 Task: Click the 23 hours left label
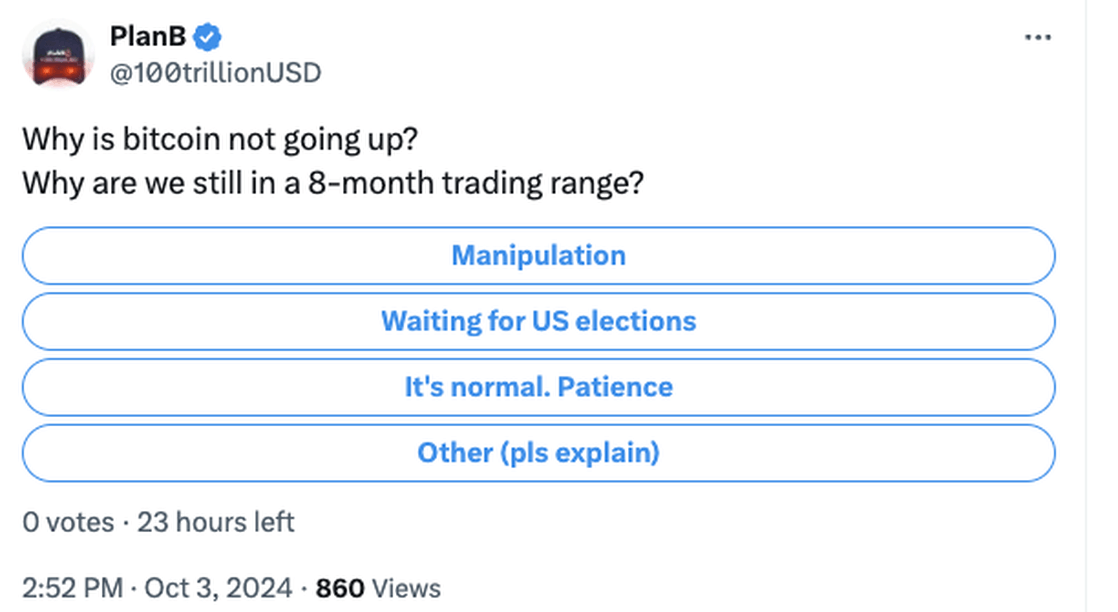point(215,522)
